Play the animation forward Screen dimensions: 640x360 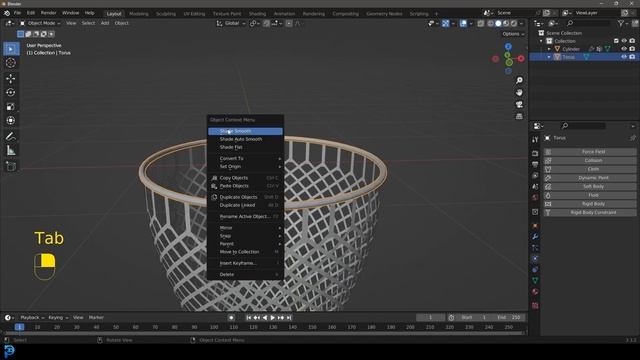tap(273, 318)
